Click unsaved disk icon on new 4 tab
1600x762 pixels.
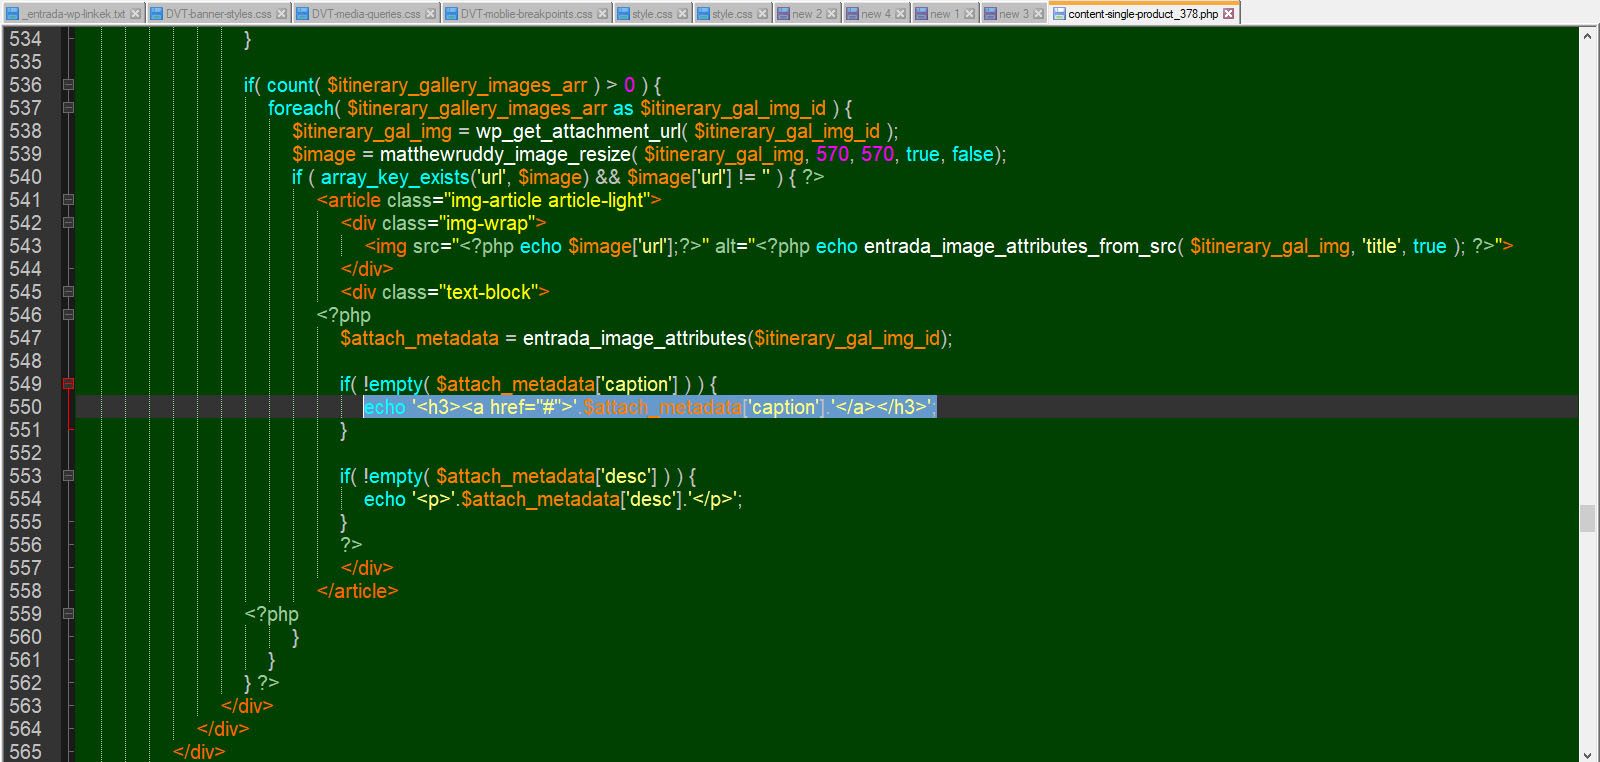[852, 14]
